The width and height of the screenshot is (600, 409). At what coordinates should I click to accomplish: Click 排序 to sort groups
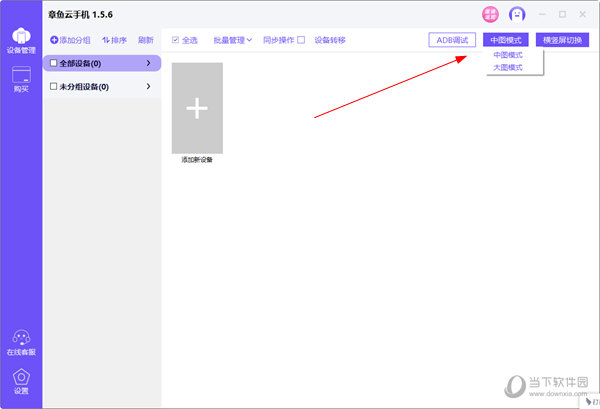[x=114, y=40]
